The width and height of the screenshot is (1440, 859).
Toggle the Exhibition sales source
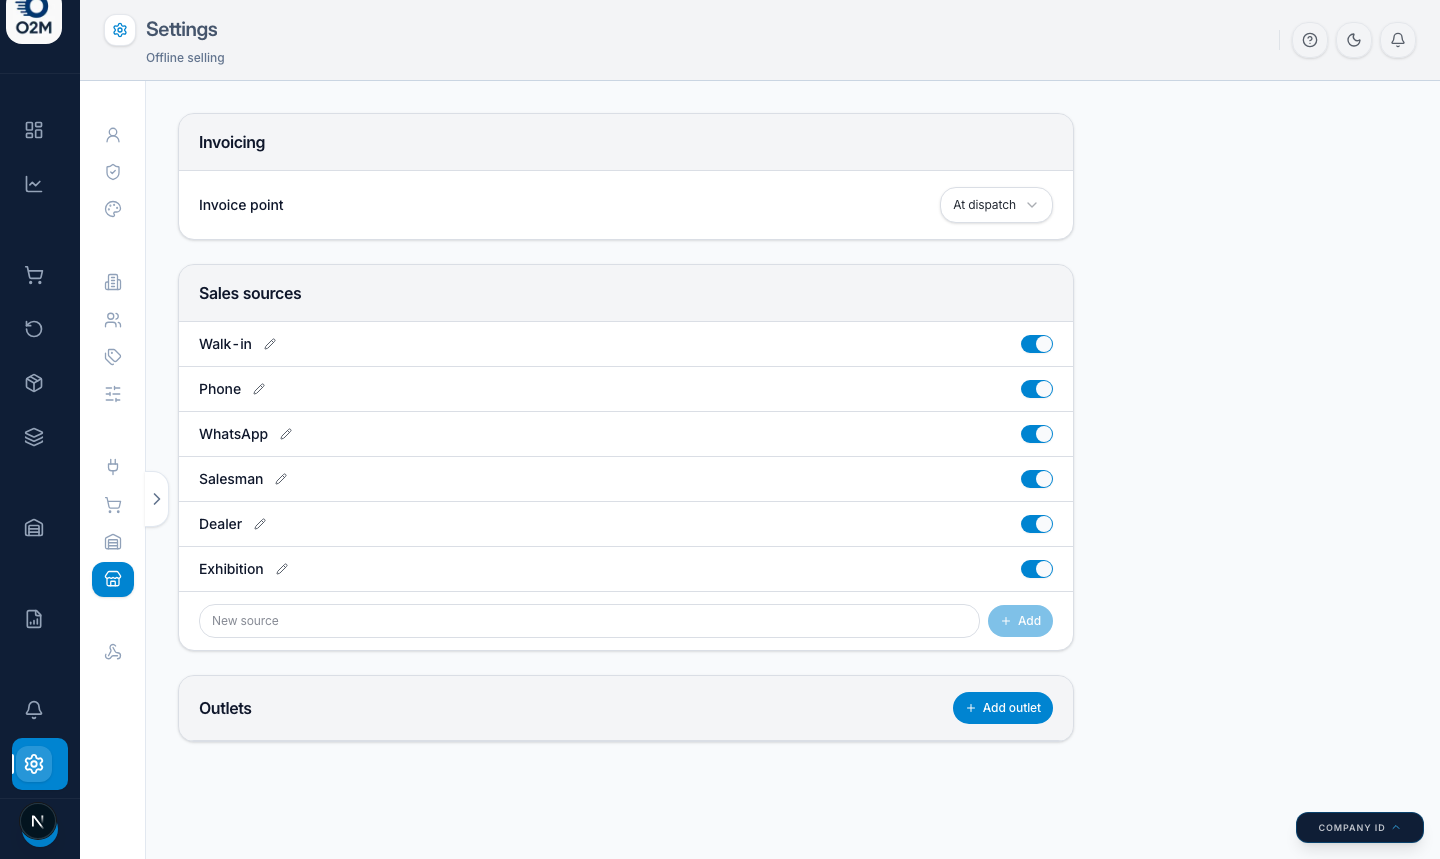(1037, 569)
